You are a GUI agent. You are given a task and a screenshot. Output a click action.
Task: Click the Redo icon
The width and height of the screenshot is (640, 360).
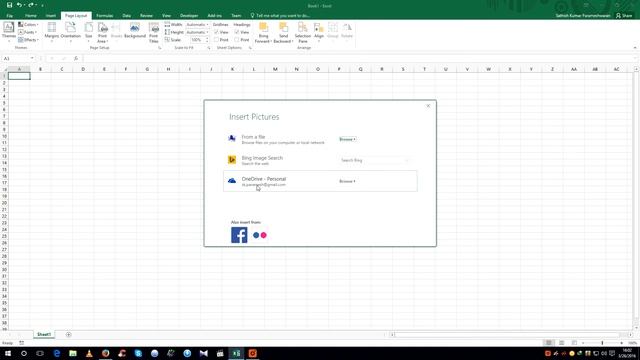tap(31, 5)
